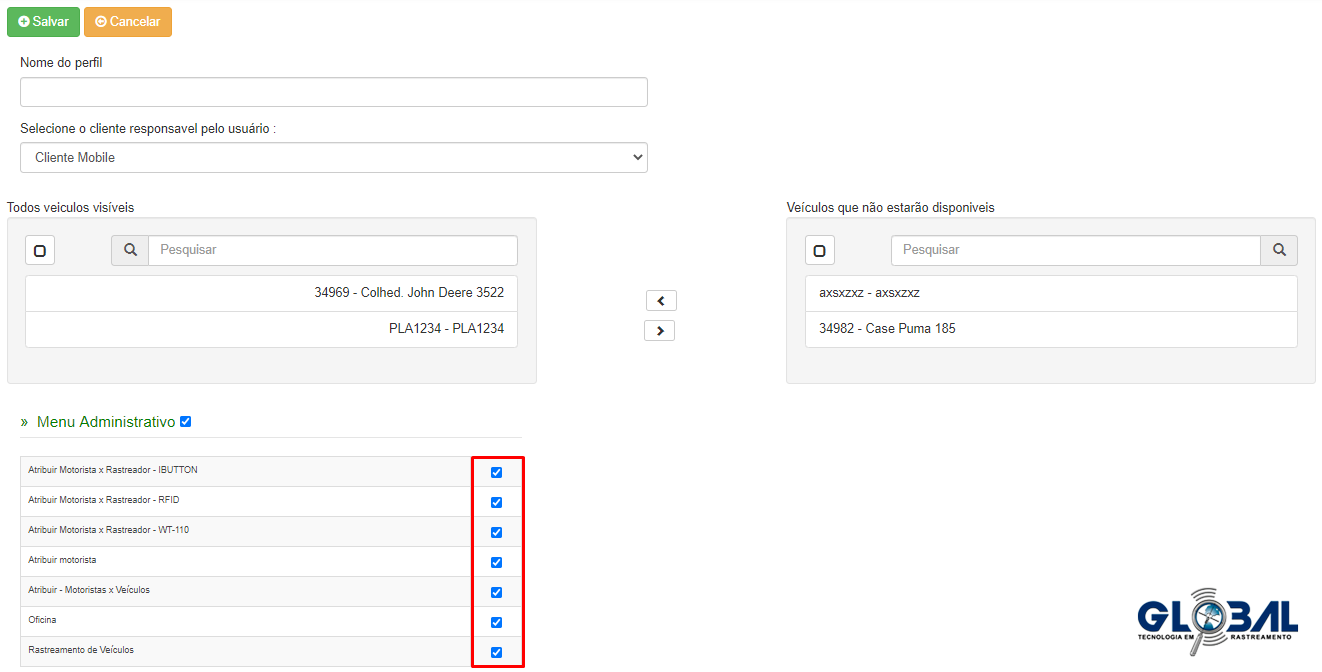Toggle select-all box in unavailable vehicles list
1322x672 pixels.
coord(819,251)
